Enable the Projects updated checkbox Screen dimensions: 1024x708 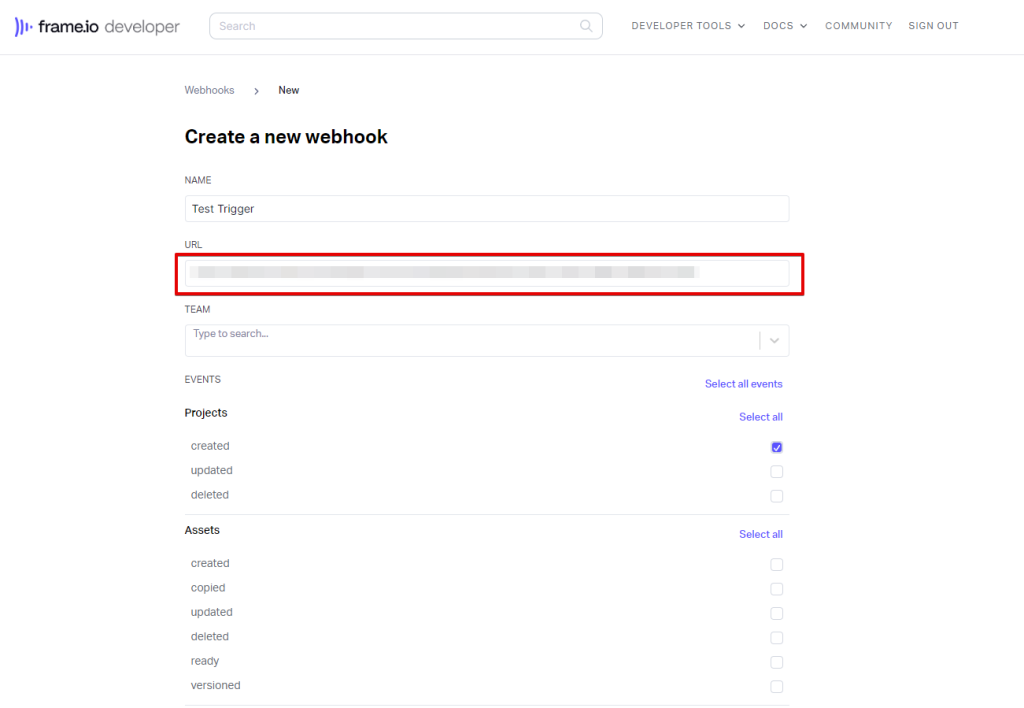tap(777, 472)
